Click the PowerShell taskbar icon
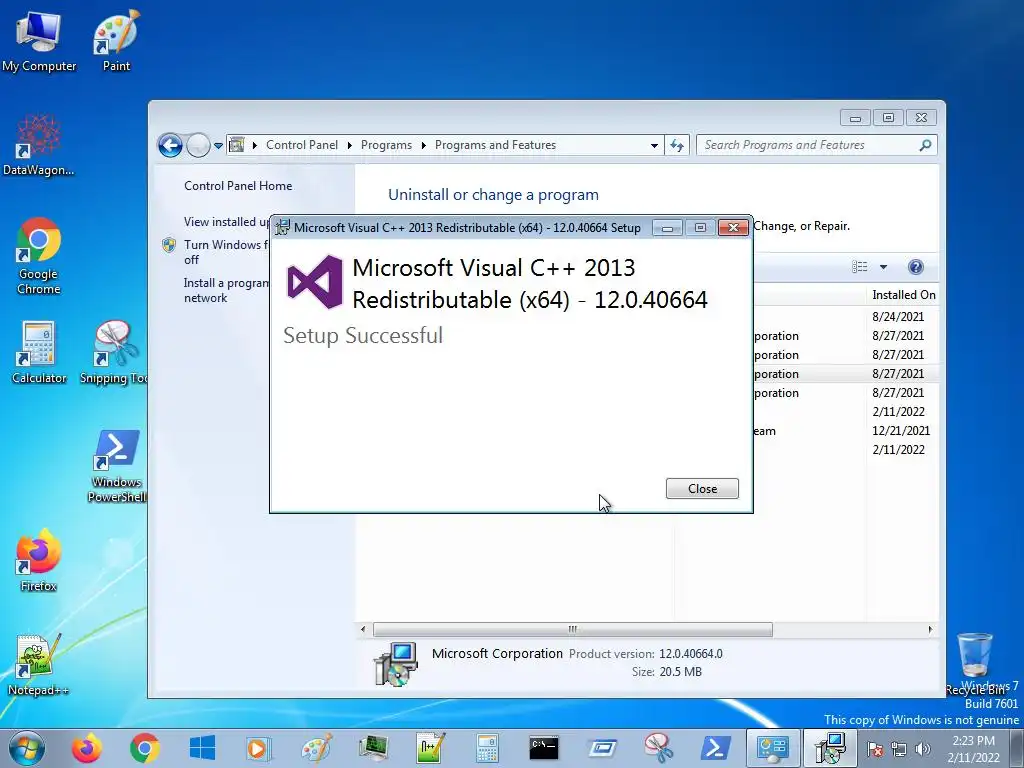The height and width of the screenshot is (768, 1024). click(x=716, y=748)
